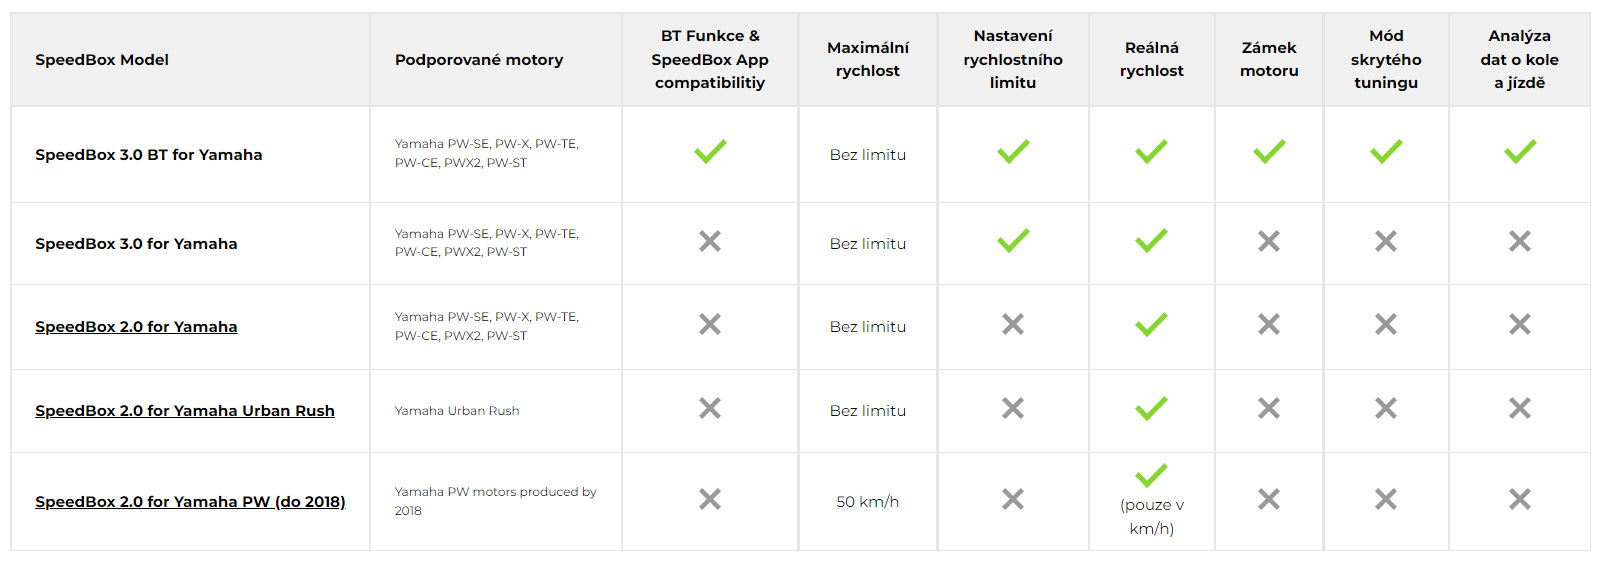Screen dimensions: 1603x564
Task: Click Nastavení limitu cross for Urban Rush row
Action: point(1012,408)
